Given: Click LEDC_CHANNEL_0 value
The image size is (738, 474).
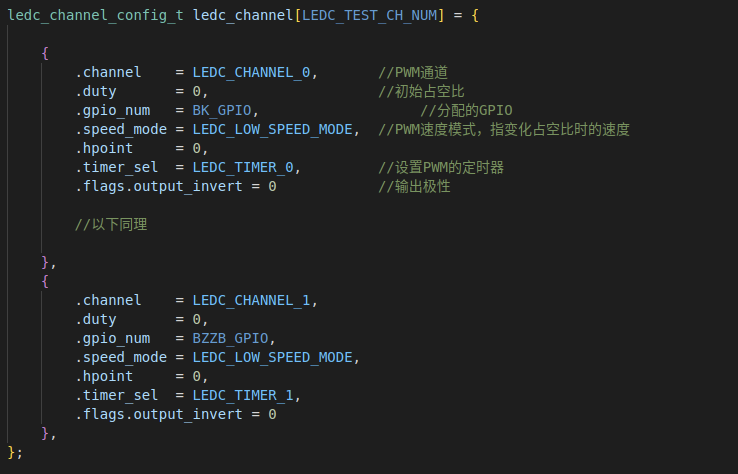Looking at the screenshot, I should [x=251, y=72].
